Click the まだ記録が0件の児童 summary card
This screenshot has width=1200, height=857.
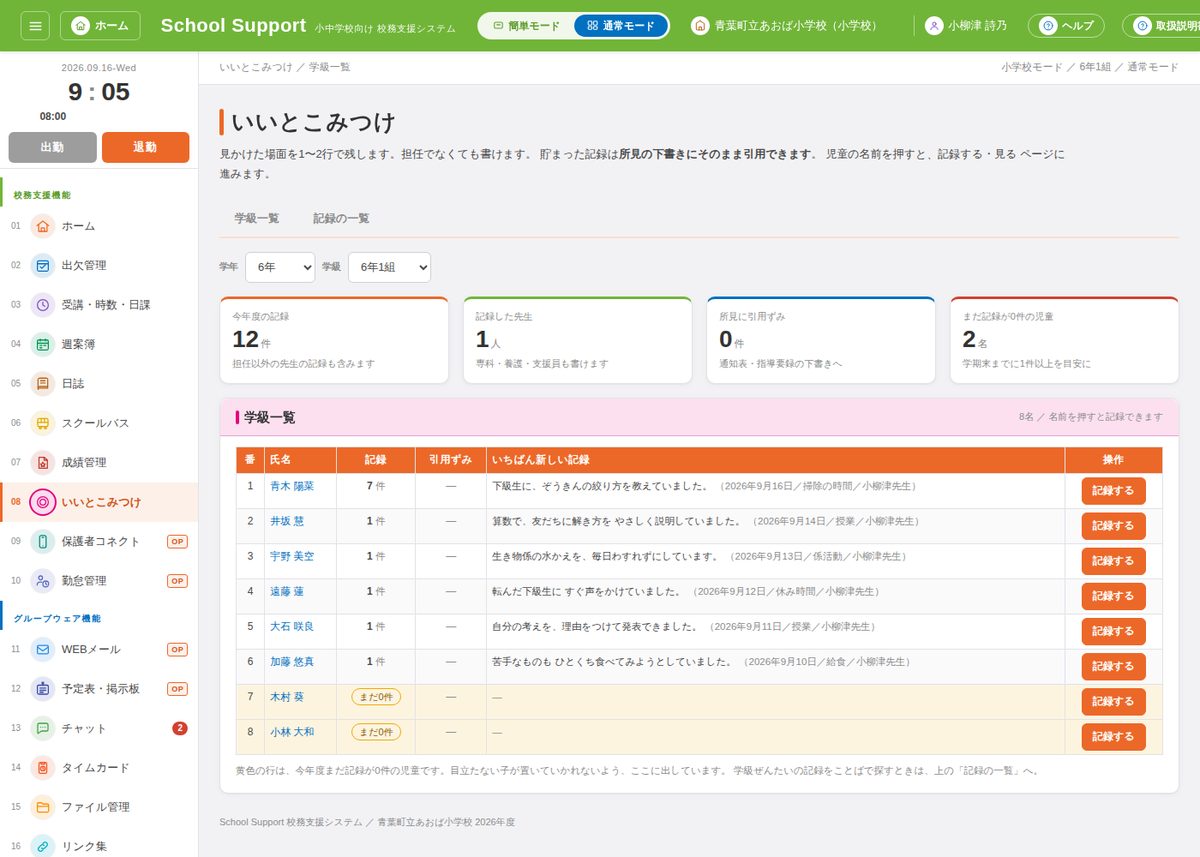1064,340
